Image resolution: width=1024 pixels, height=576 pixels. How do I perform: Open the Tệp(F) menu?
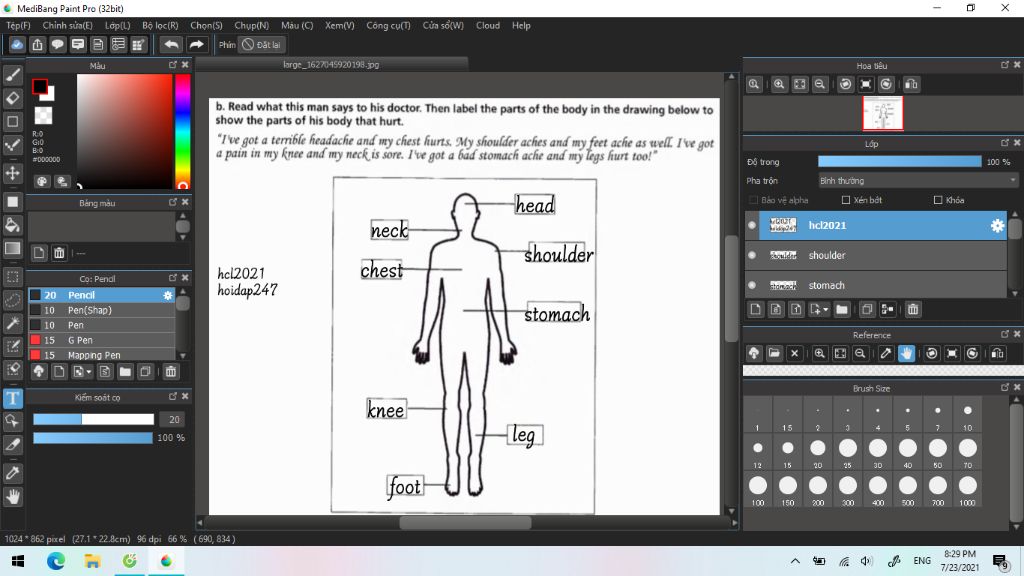click(x=18, y=25)
